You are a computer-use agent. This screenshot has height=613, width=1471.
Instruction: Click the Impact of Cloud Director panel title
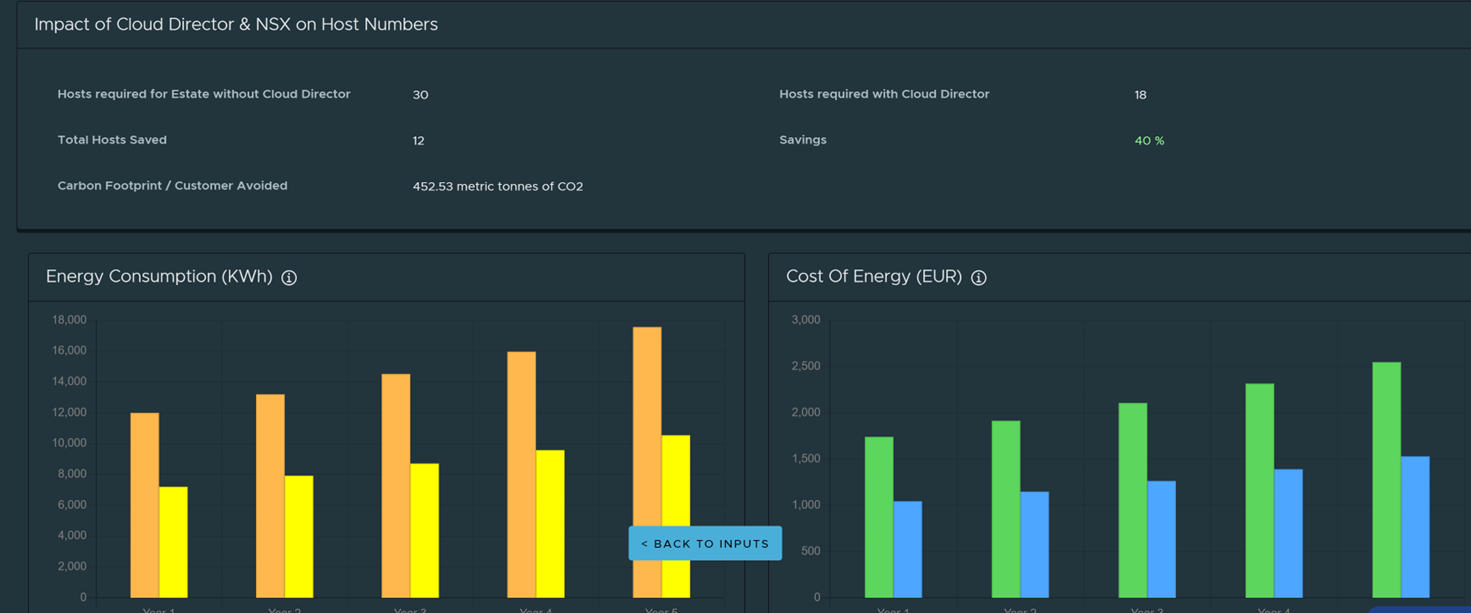click(236, 25)
